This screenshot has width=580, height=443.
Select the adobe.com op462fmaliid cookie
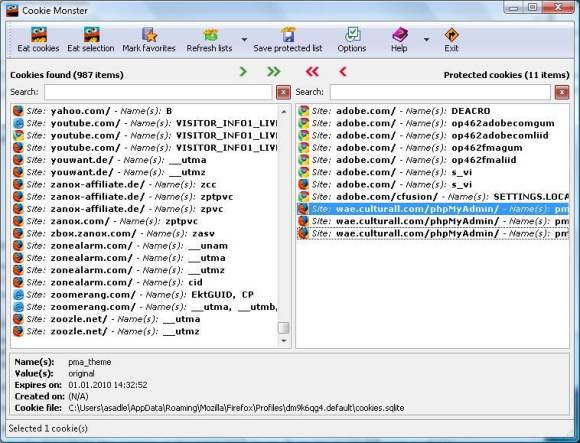point(433,160)
